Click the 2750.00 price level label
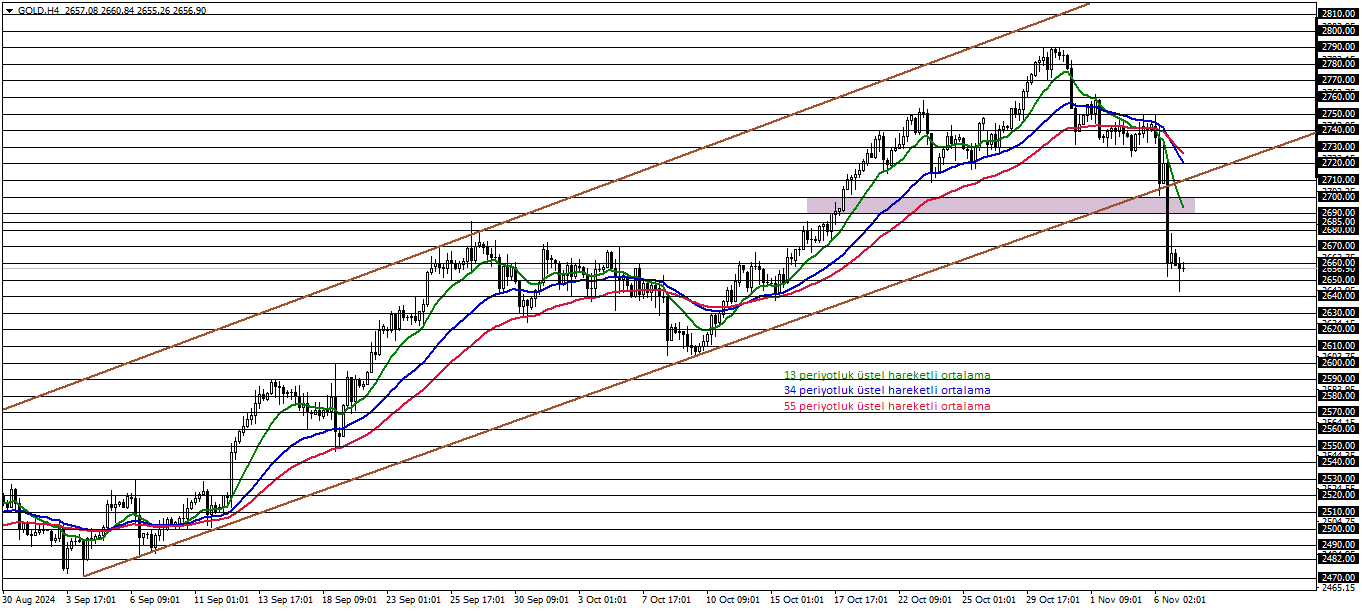 click(x=1338, y=114)
